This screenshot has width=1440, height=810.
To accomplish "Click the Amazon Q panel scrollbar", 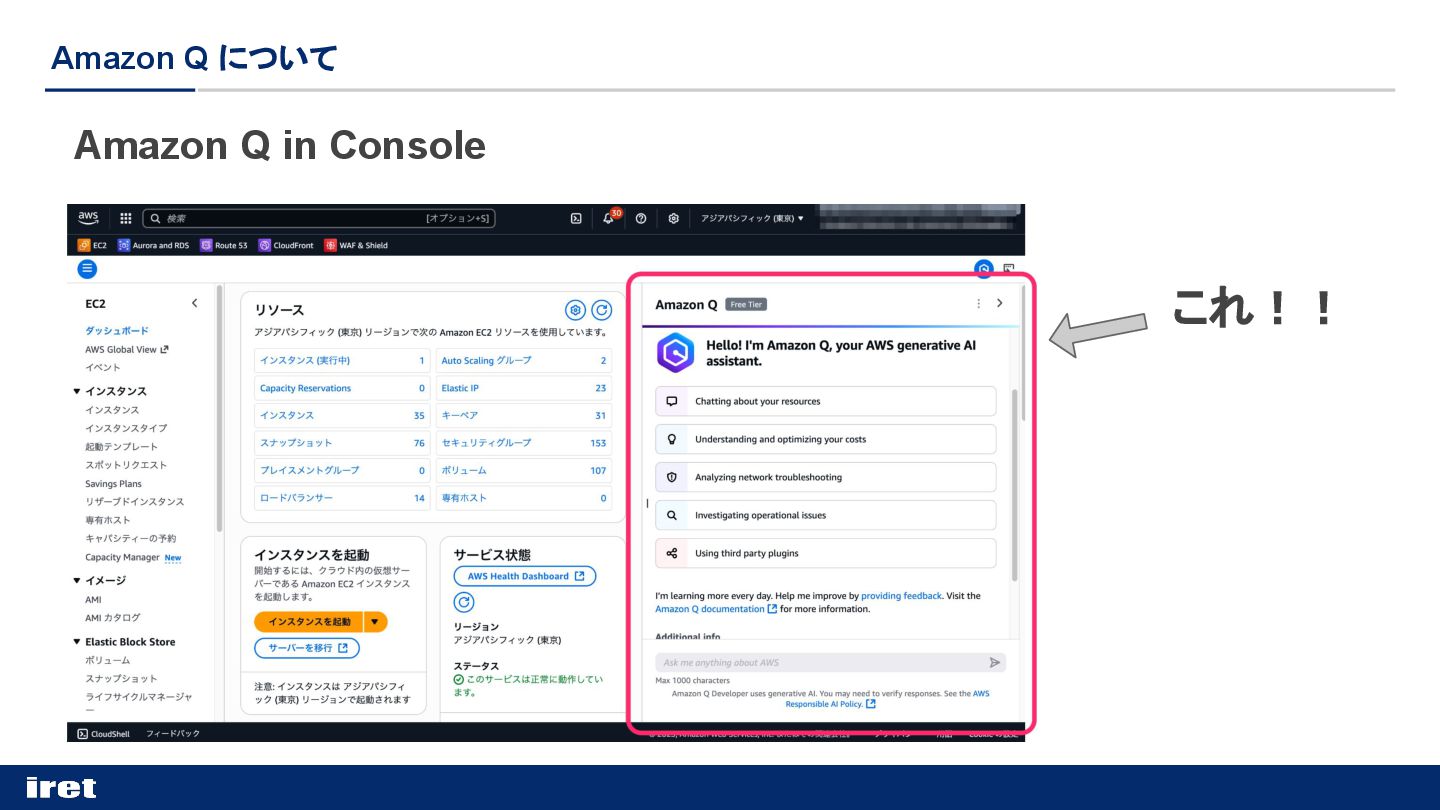I will pos(1015,485).
